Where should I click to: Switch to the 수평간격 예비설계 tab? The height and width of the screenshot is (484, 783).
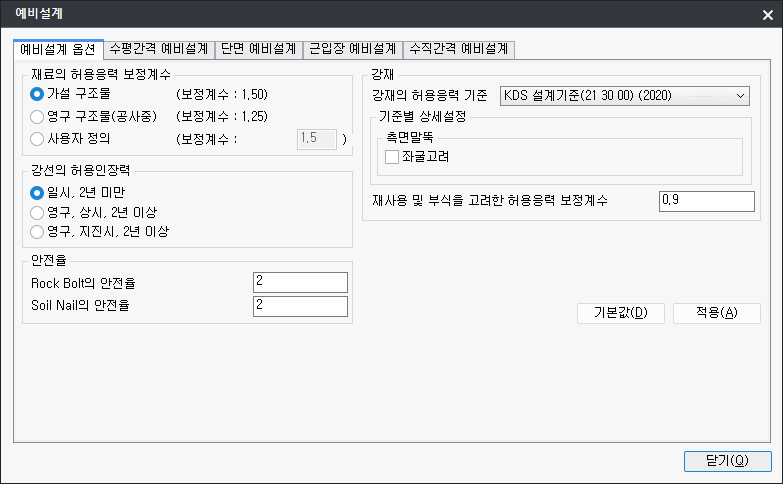point(159,48)
